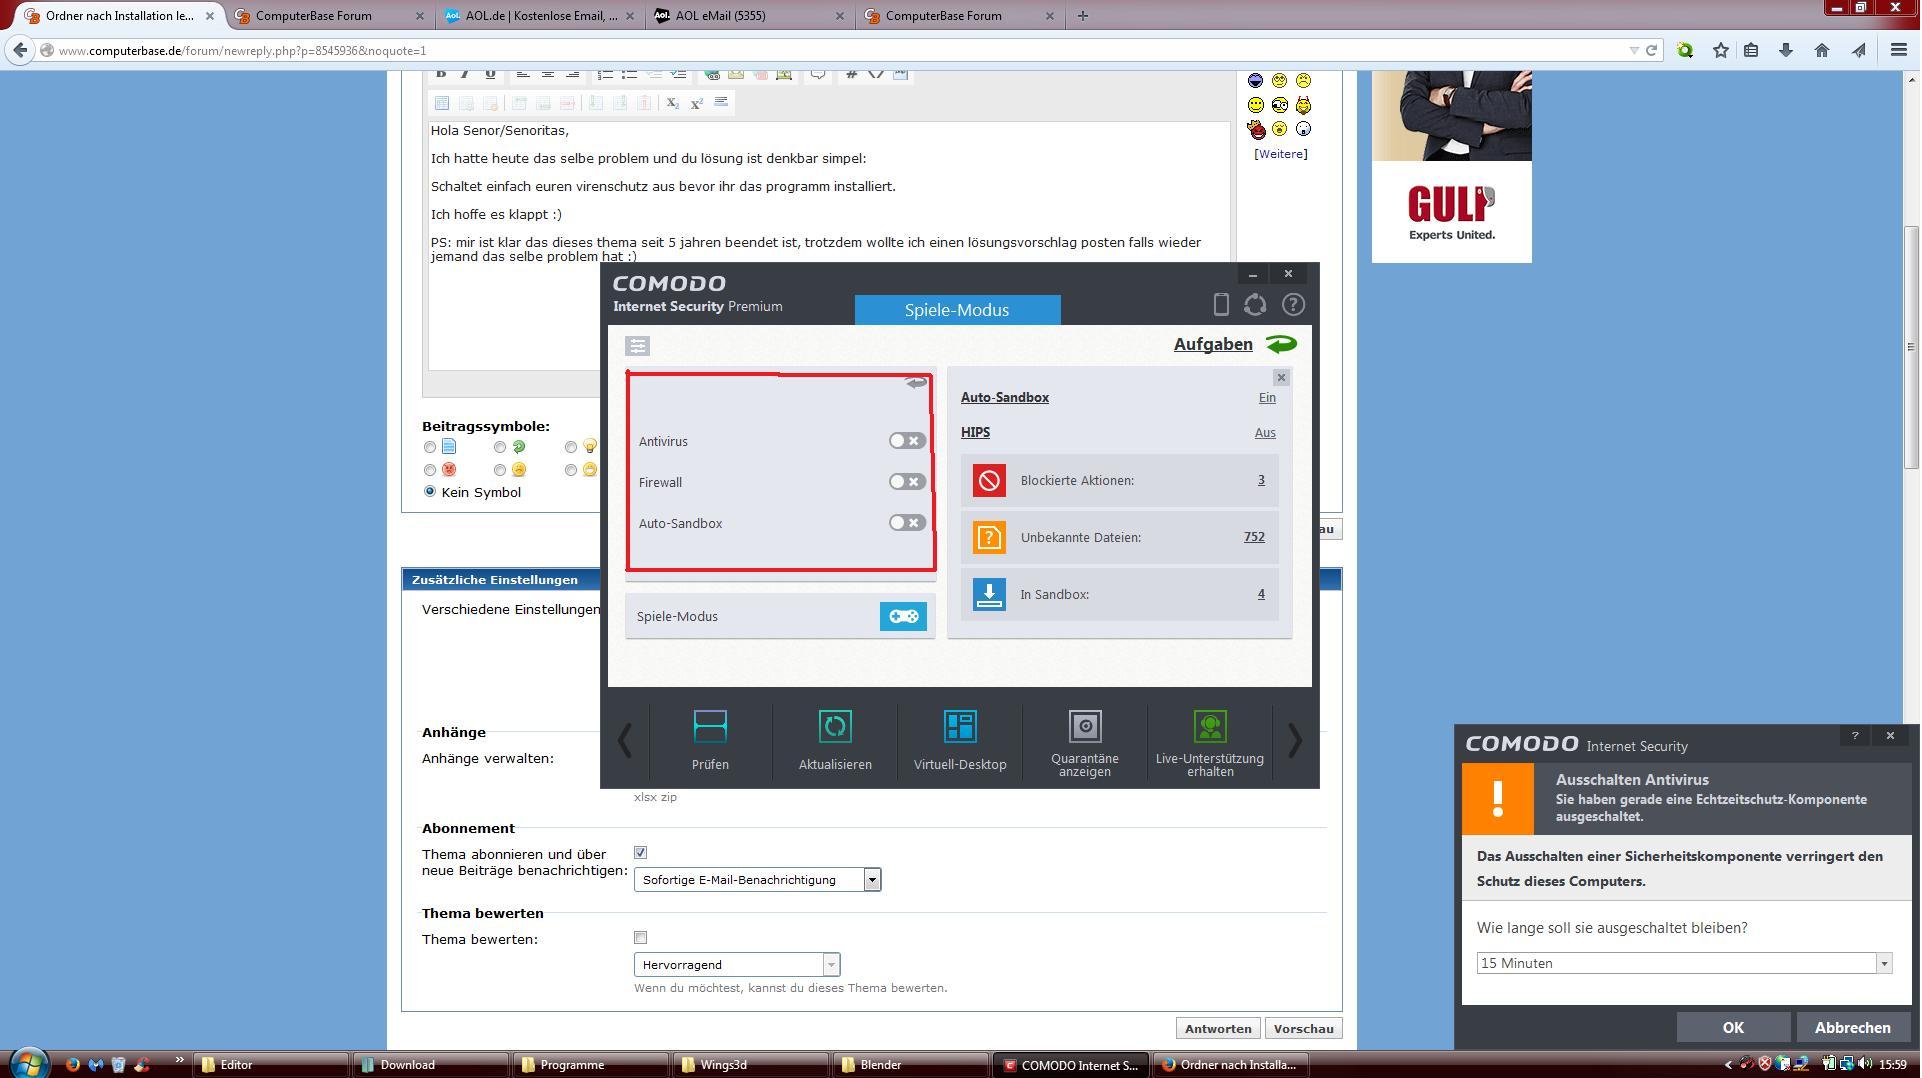
Task: Click orange Unbekannte Dateien icon
Action: pyautogui.click(x=989, y=538)
